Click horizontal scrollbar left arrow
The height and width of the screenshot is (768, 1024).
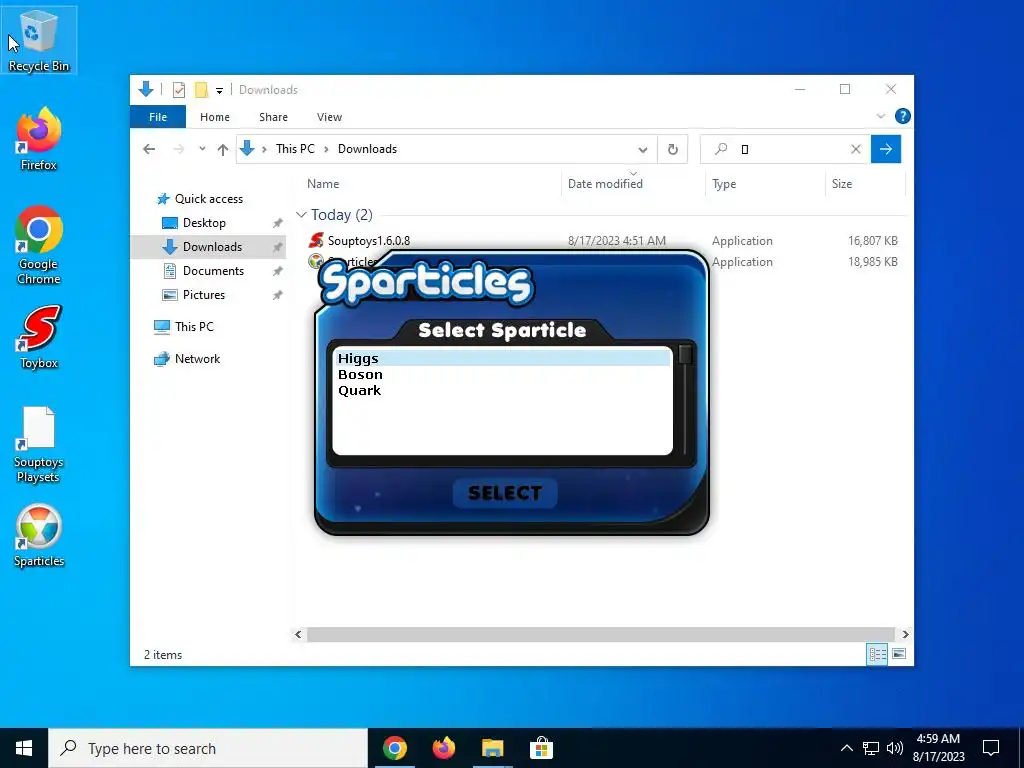[x=298, y=634]
